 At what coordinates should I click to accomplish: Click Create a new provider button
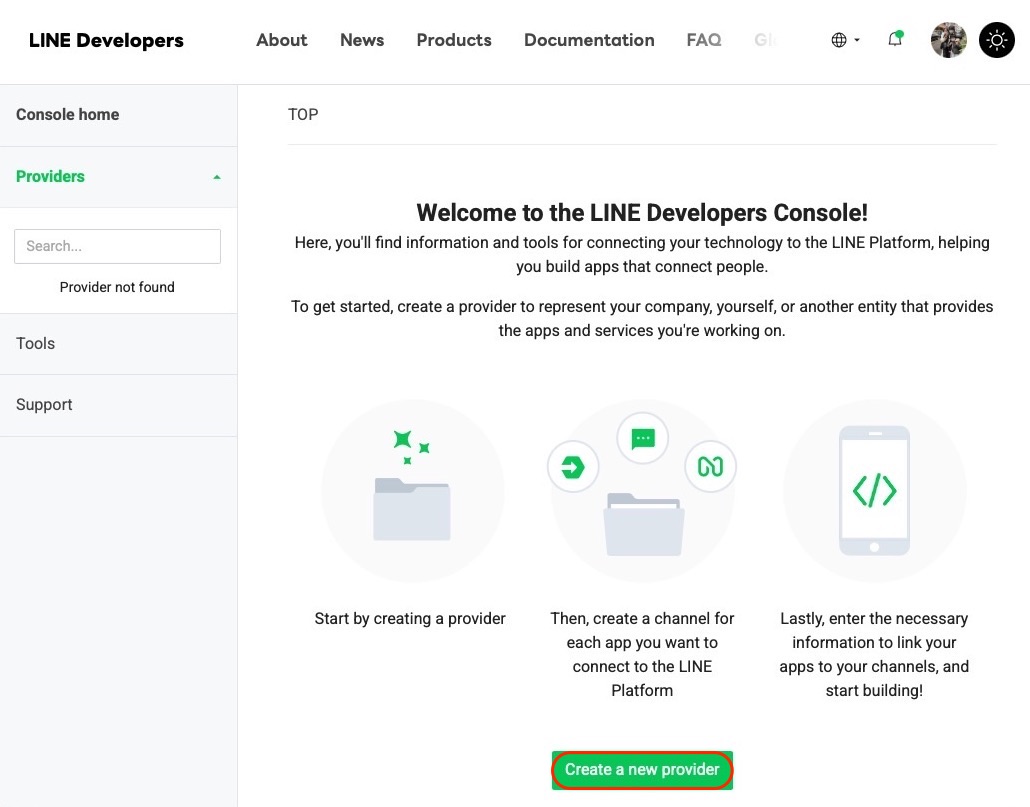(x=642, y=770)
